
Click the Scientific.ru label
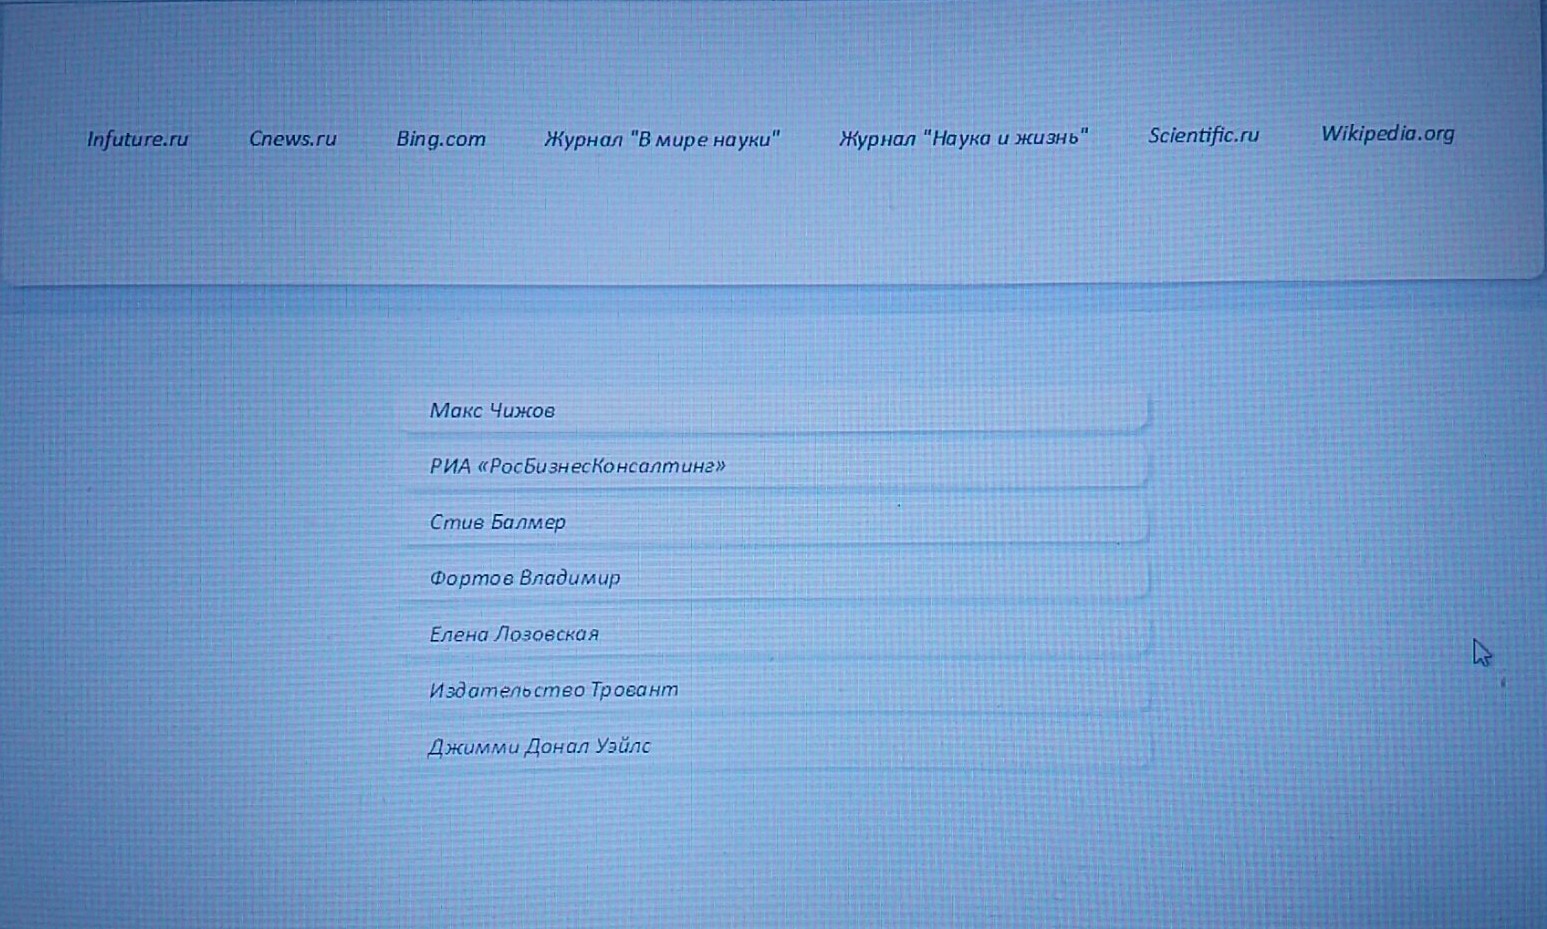pyautogui.click(x=1203, y=135)
